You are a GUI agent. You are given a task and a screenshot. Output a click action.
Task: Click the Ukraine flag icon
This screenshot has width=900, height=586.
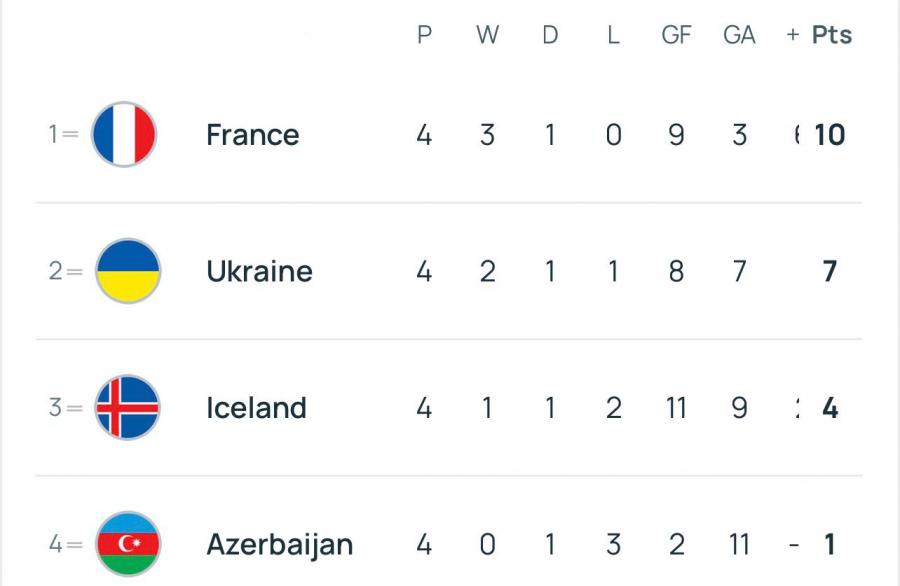(x=127, y=271)
